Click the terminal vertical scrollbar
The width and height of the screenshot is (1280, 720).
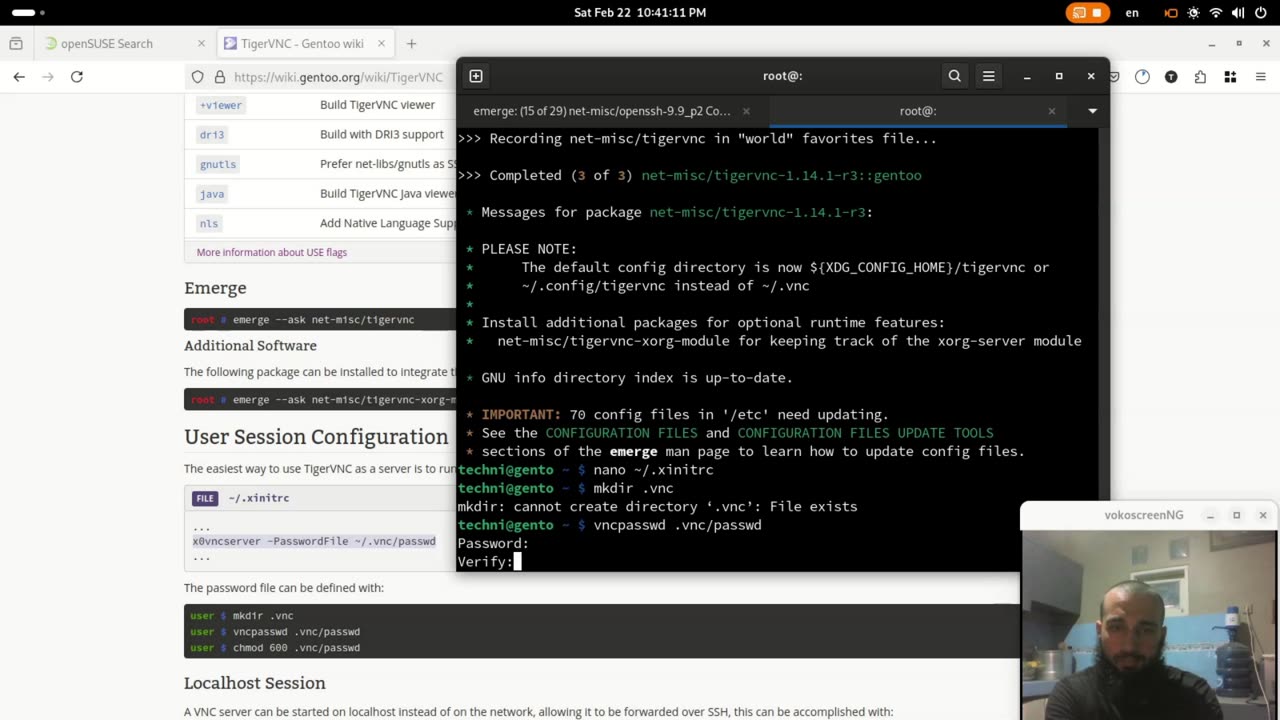[x=1103, y=350]
